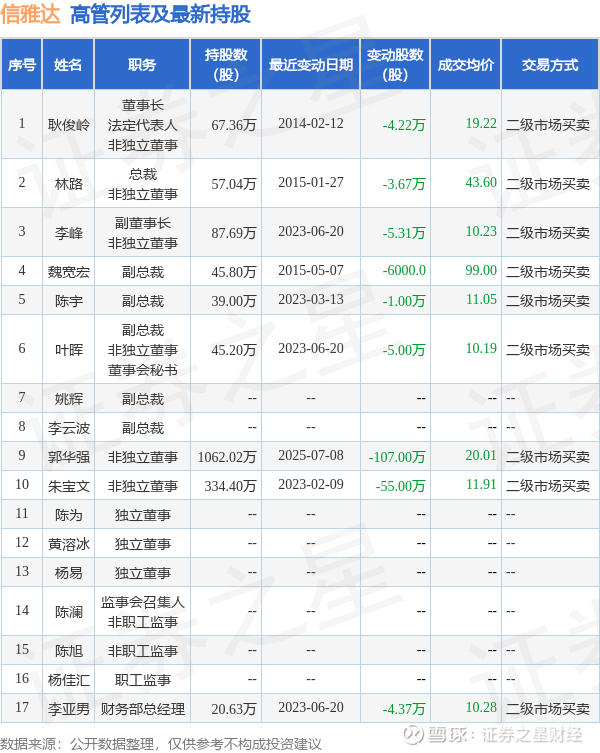Click the change value -6000.0
Image resolution: width=600 pixels, height=753 pixels.
(x=404, y=270)
